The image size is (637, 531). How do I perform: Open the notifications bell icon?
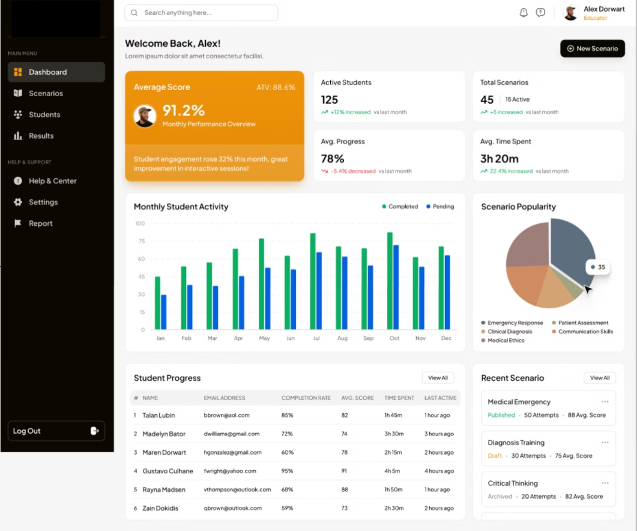click(x=524, y=13)
